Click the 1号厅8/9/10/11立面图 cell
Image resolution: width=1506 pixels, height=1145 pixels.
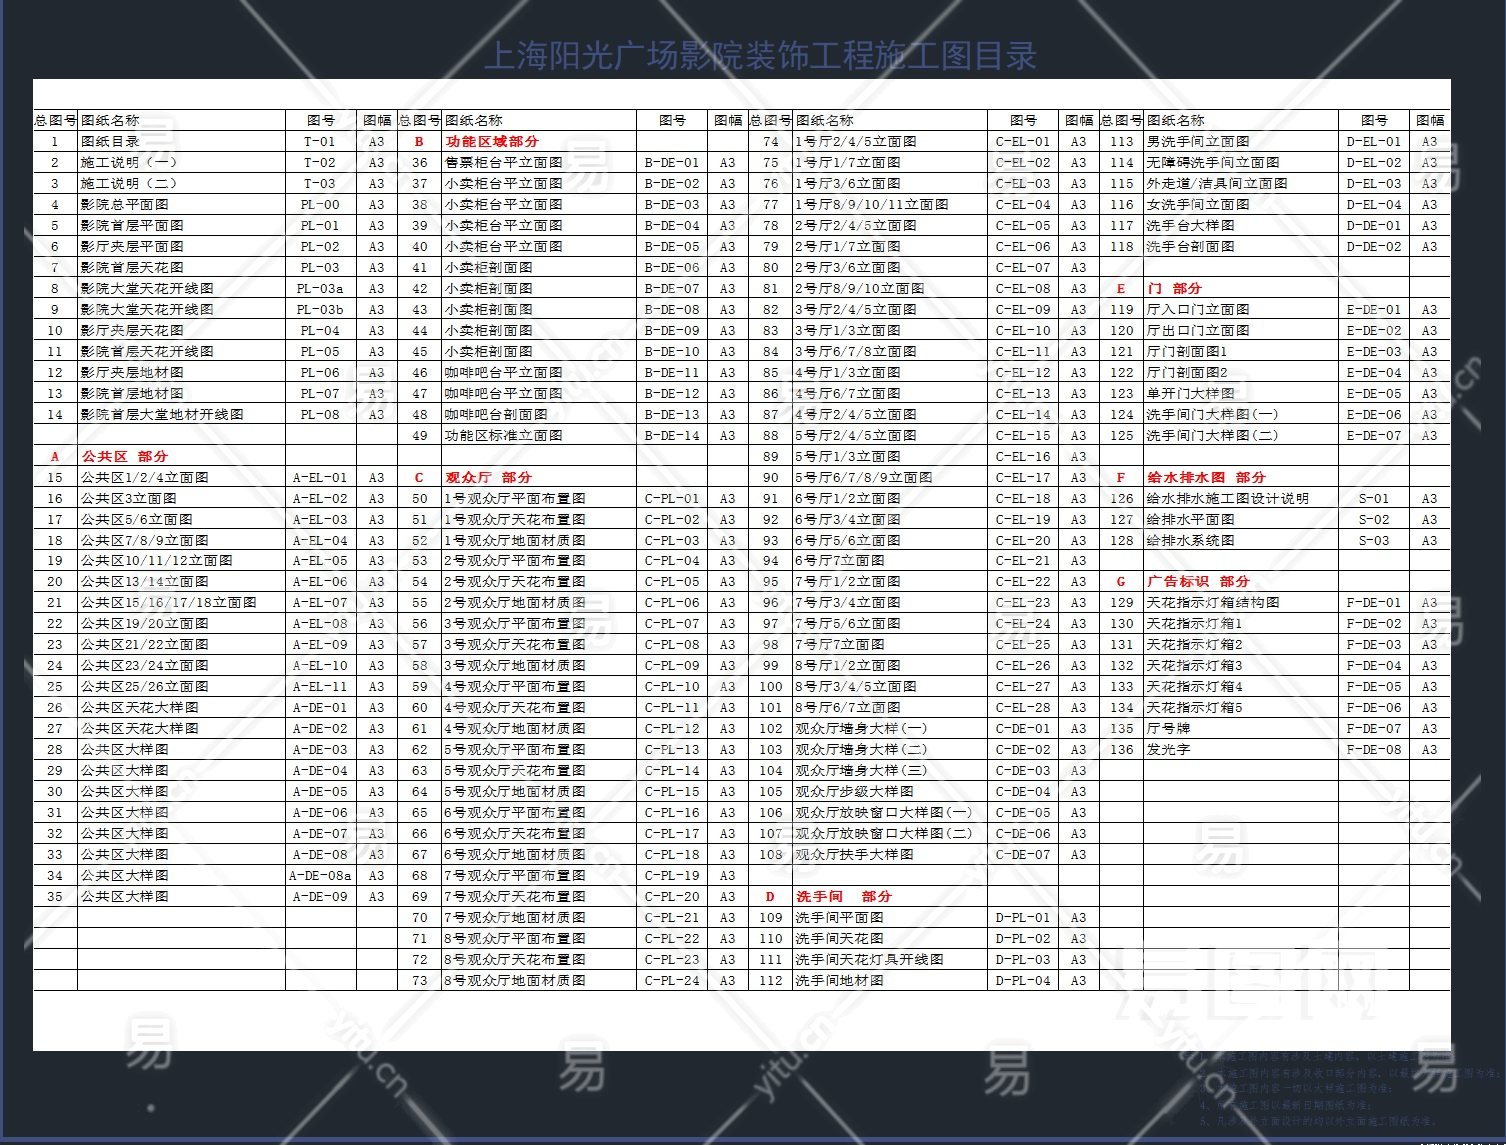(871, 205)
